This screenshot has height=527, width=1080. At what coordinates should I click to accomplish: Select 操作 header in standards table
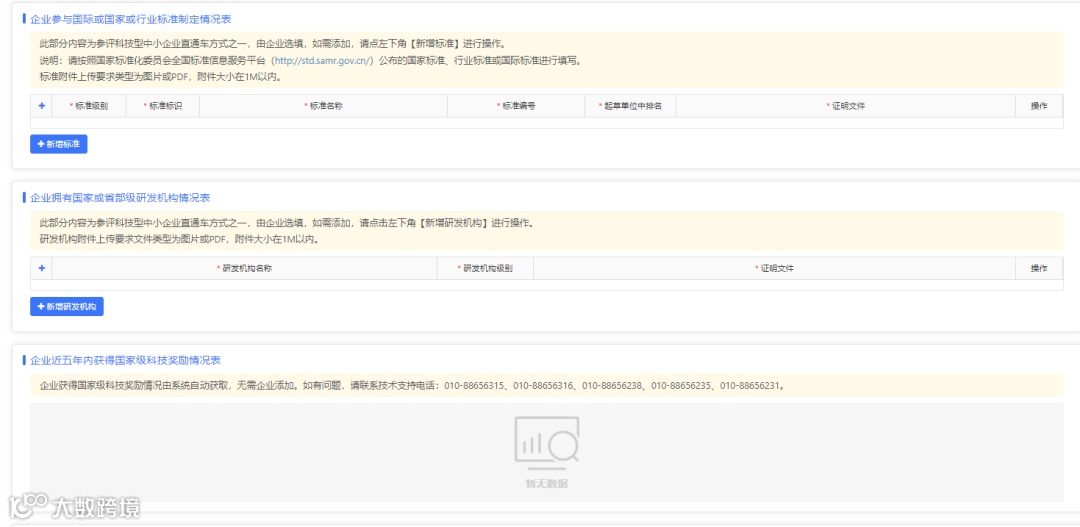click(x=1039, y=106)
